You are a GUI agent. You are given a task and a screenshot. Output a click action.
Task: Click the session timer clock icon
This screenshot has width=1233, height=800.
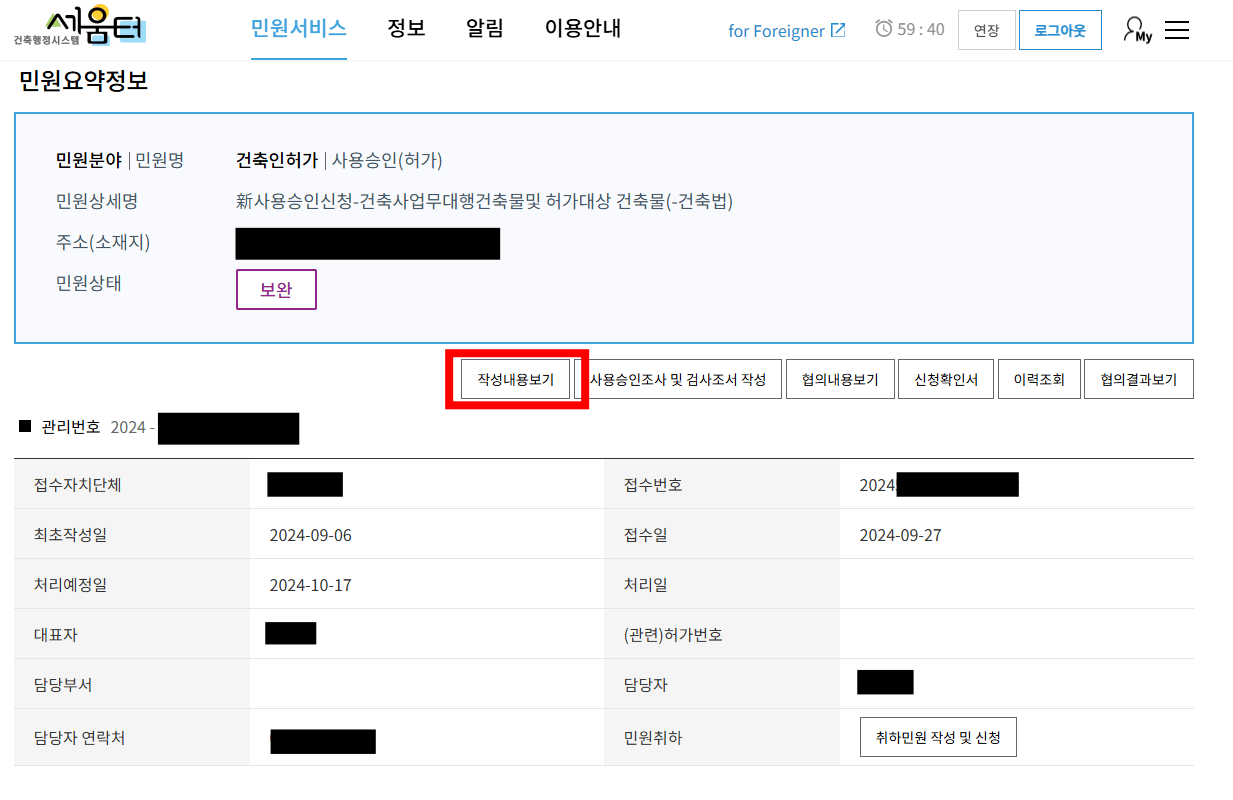[884, 30]
